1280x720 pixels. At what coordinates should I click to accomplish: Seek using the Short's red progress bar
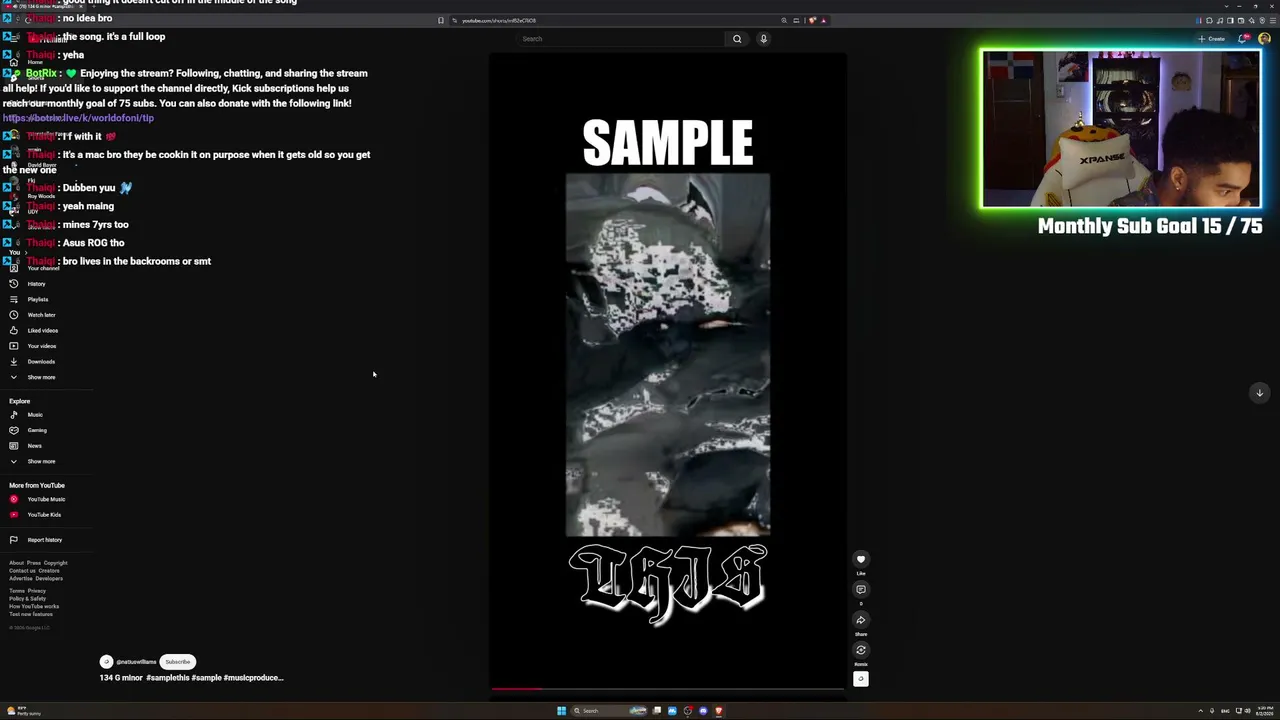point(668,688)
